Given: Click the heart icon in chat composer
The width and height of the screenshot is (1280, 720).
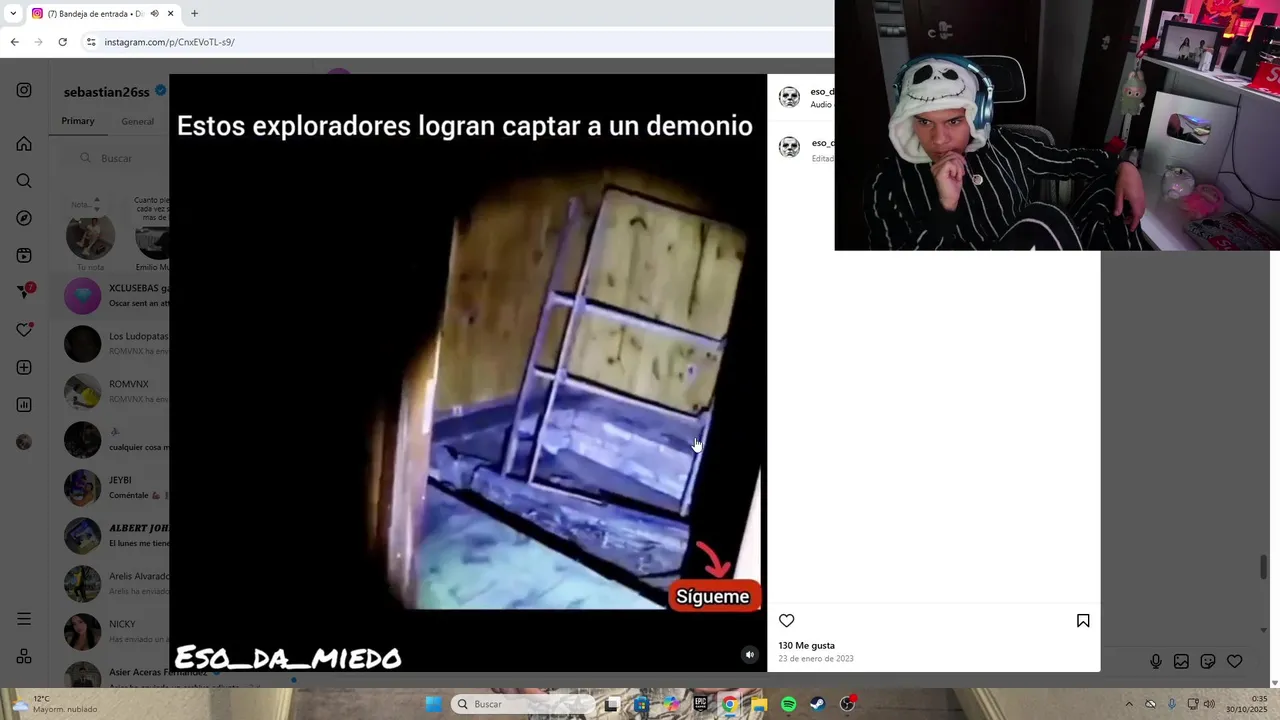Looking at the screenshot, I should [x=1235, y=661].
